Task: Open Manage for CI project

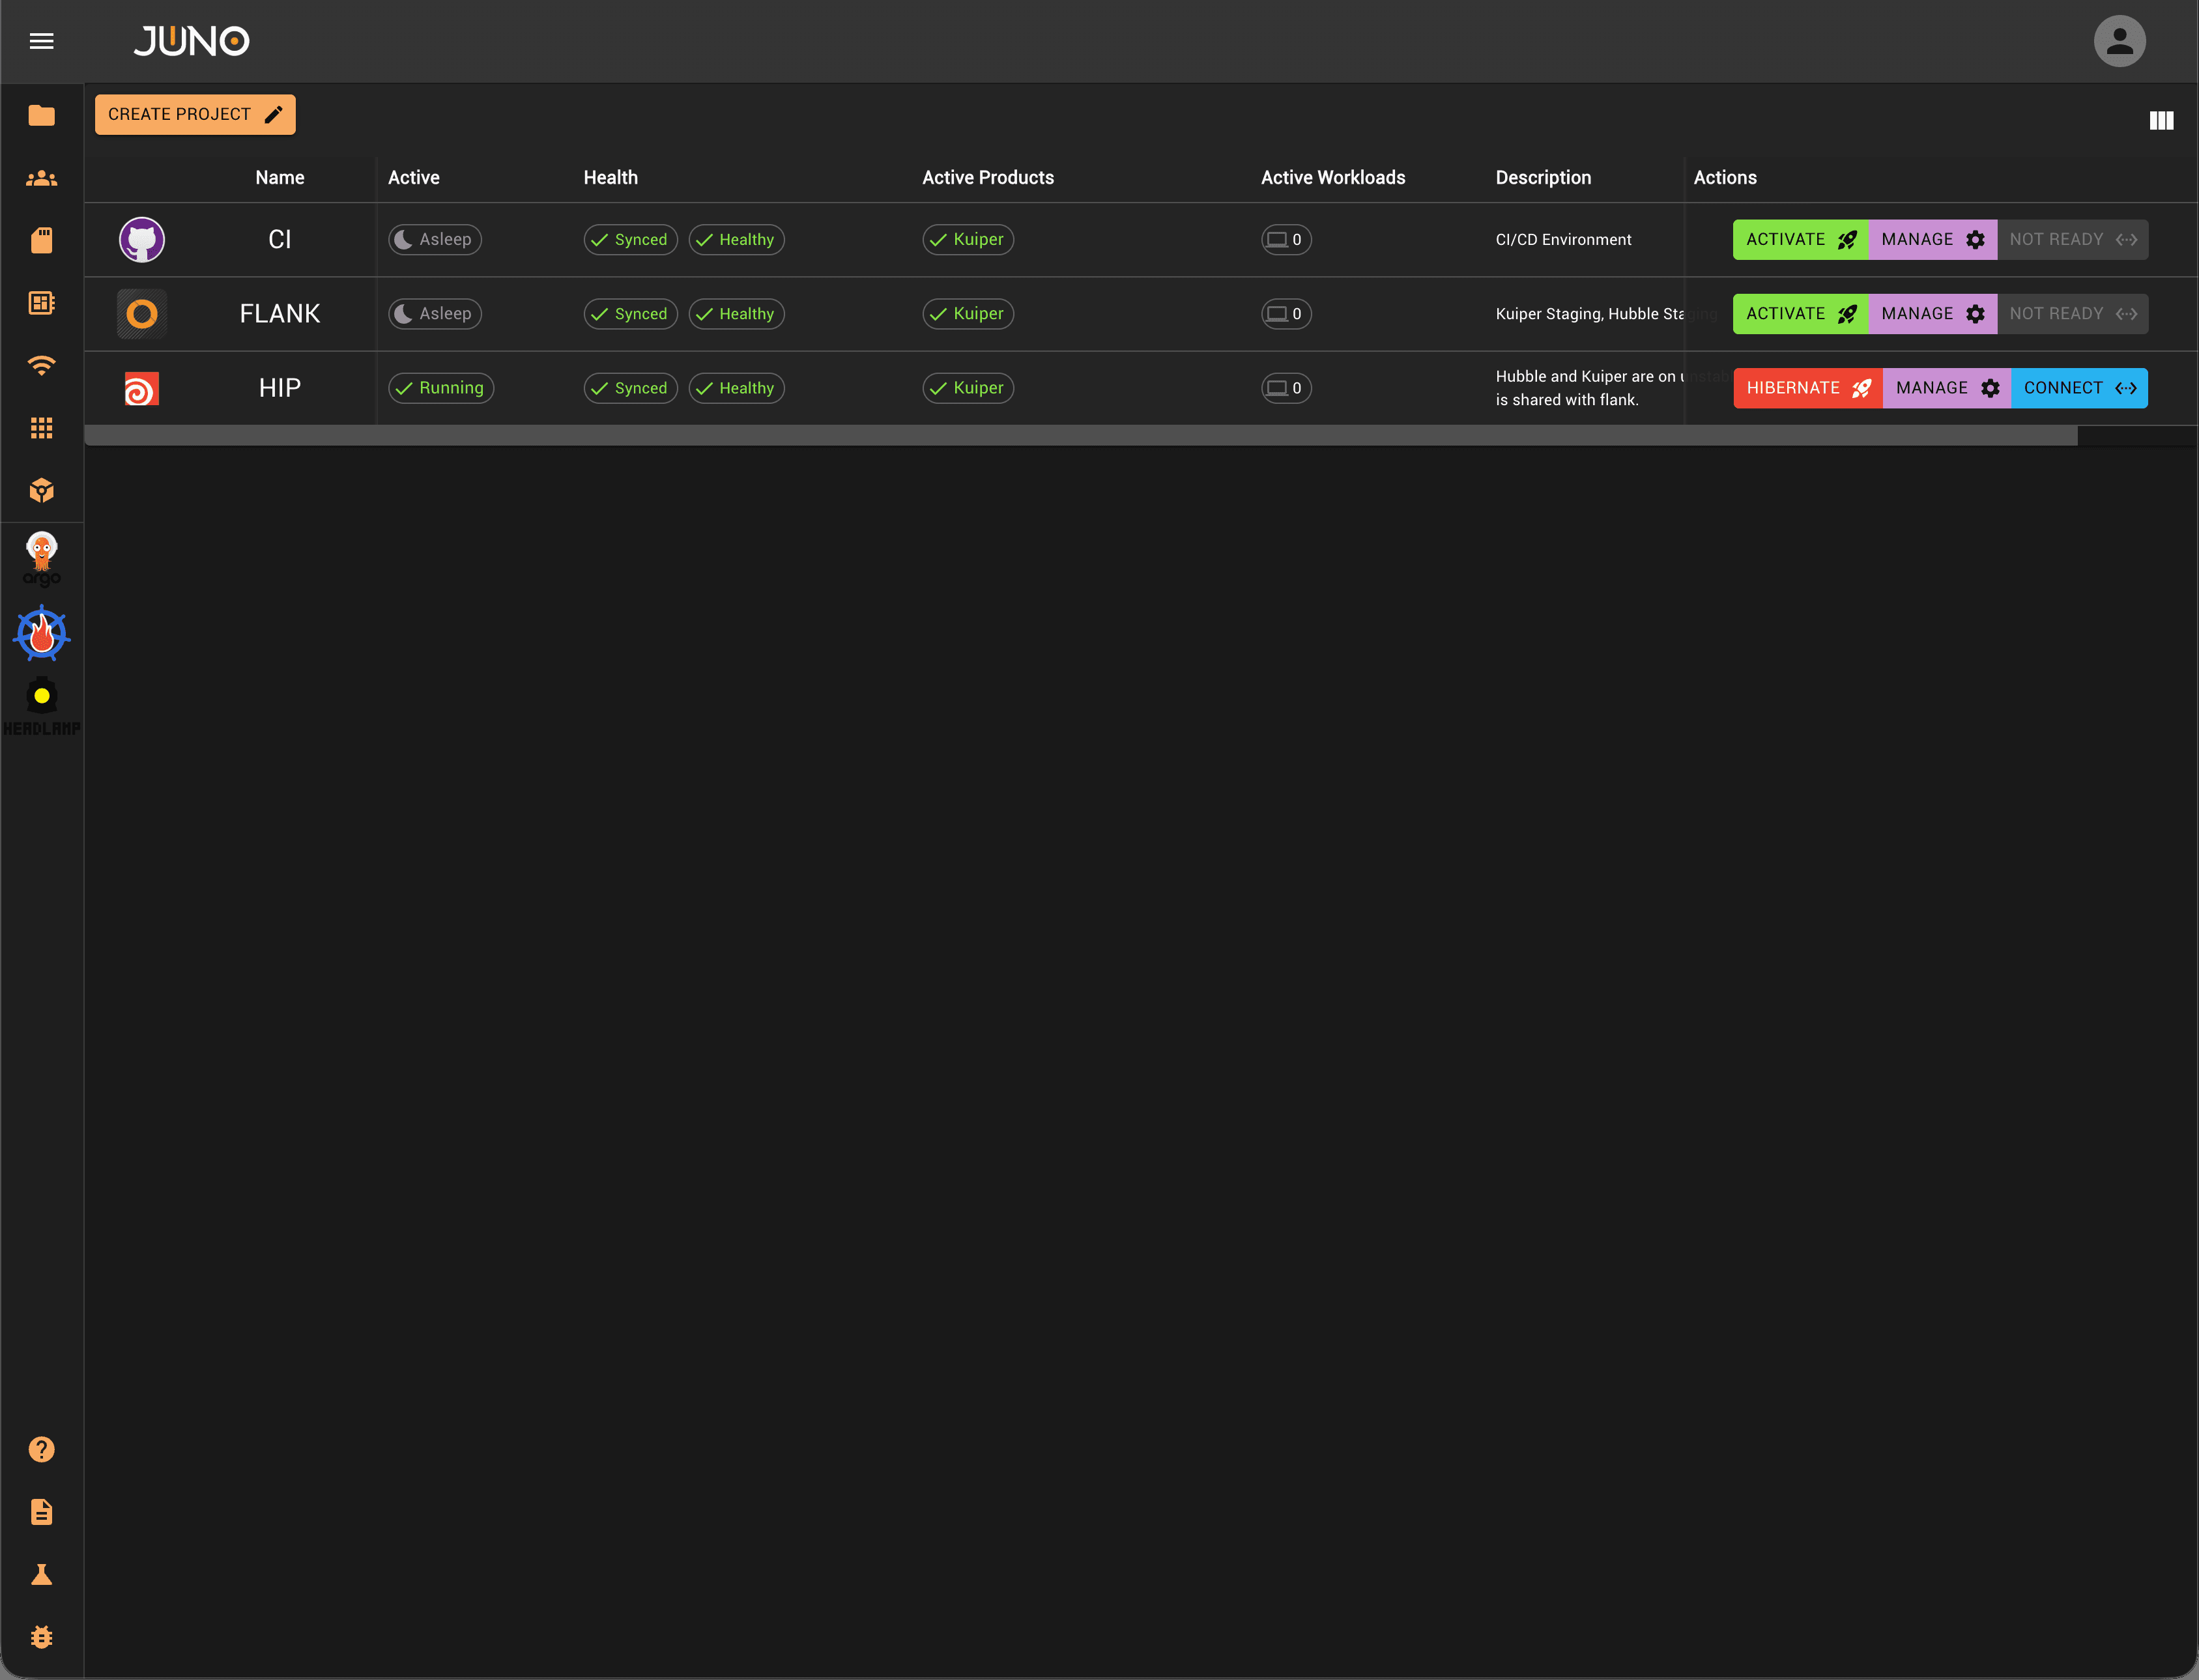Action: [x=1931, y=240]
